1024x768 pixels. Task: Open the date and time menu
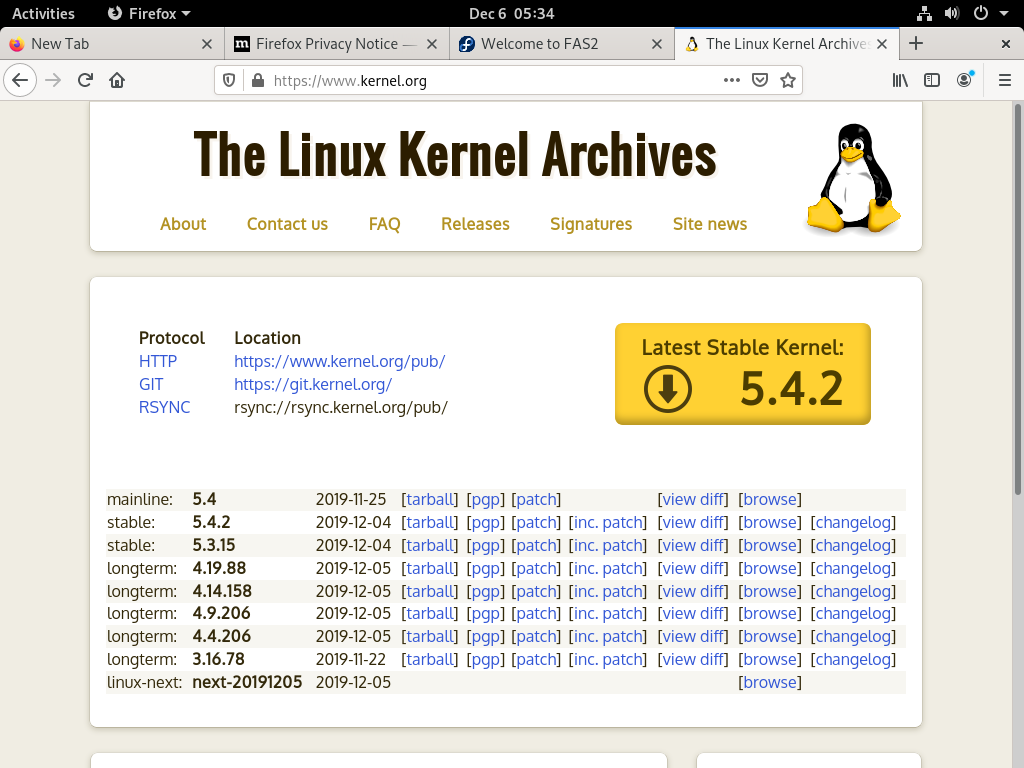[511, 13]
